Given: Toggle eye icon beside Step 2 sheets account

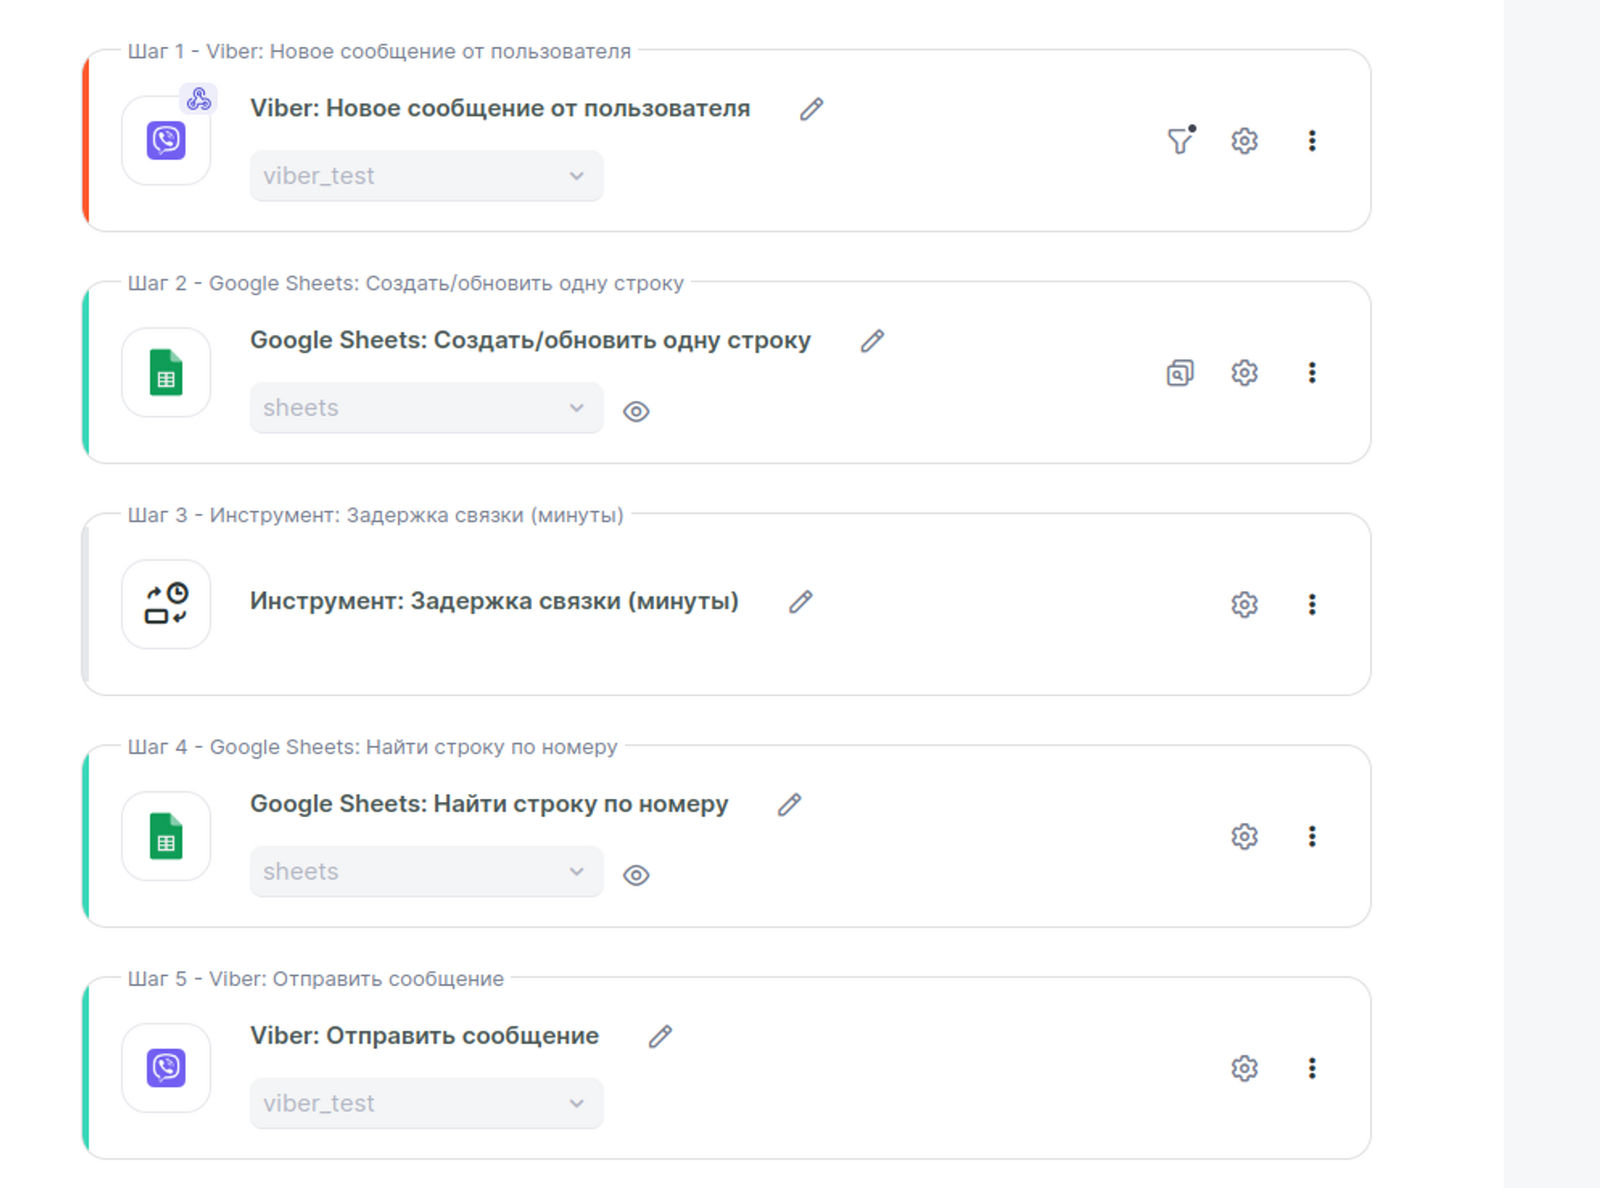Looking at the screenshot, I should click(x=636, y=412).
